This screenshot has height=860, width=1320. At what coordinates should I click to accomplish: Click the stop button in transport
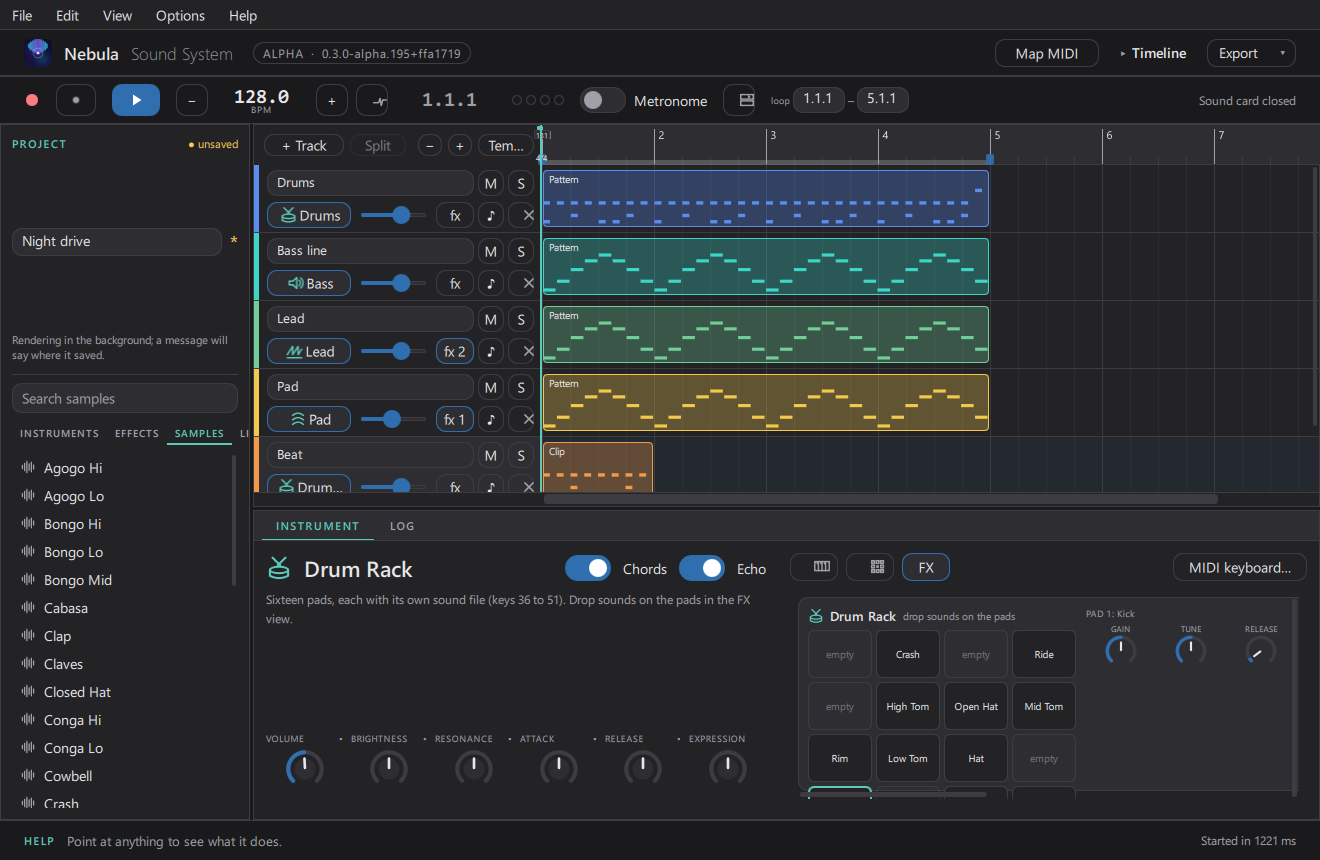75,100
